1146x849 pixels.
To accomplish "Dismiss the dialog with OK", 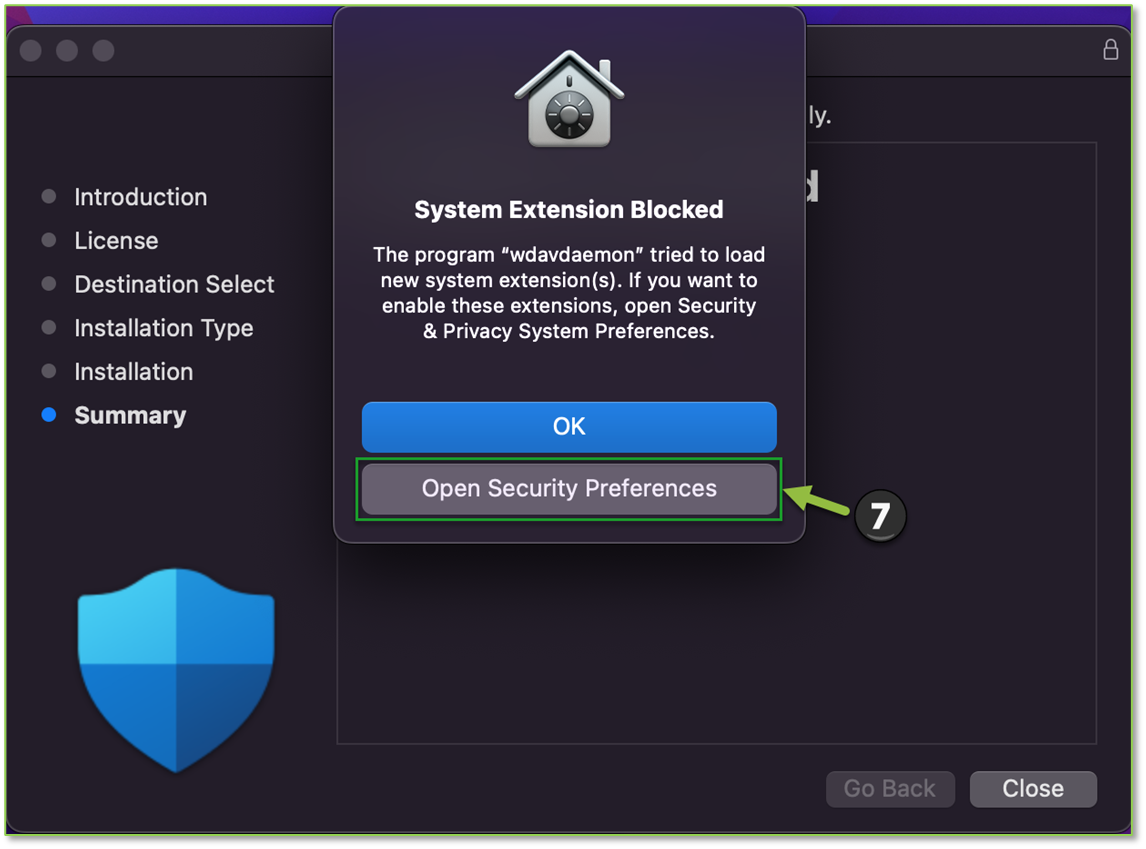I will coord(569,426).
